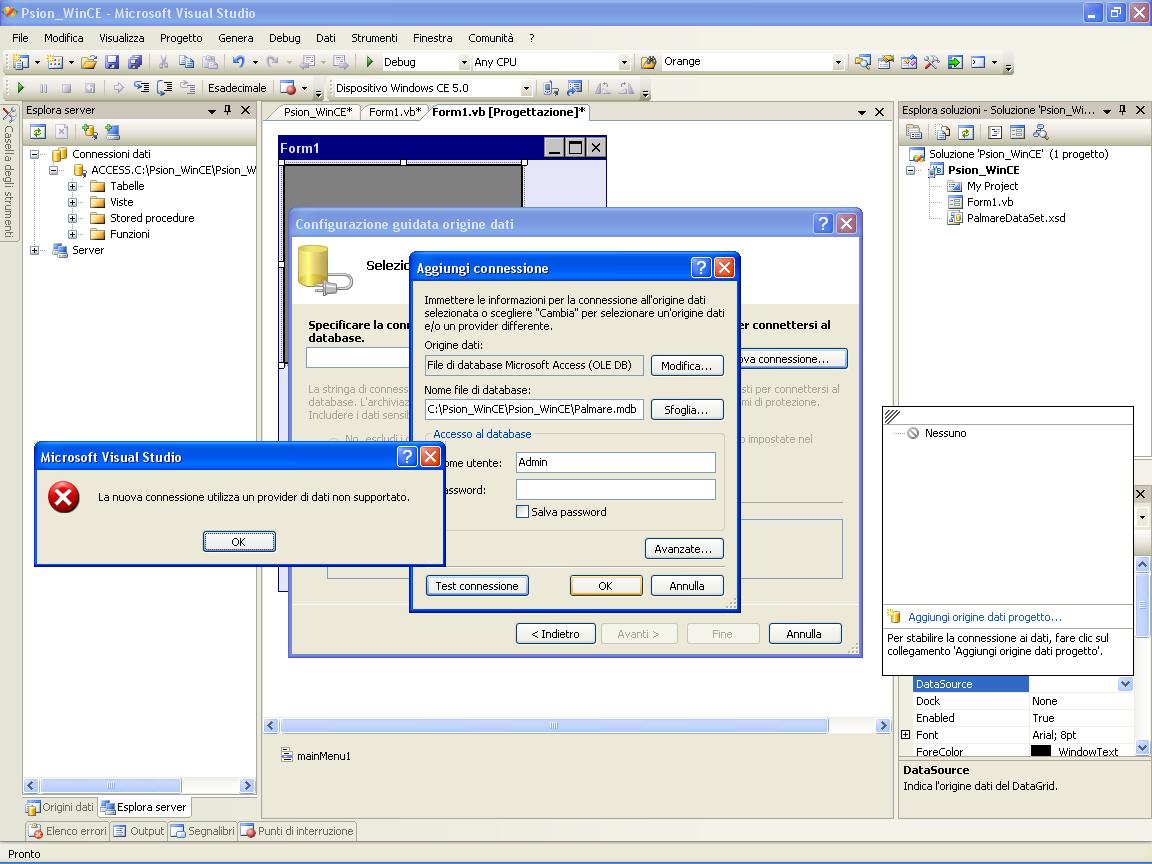
Task: Click the Save floppy disk icon
Action: (112, 62)
